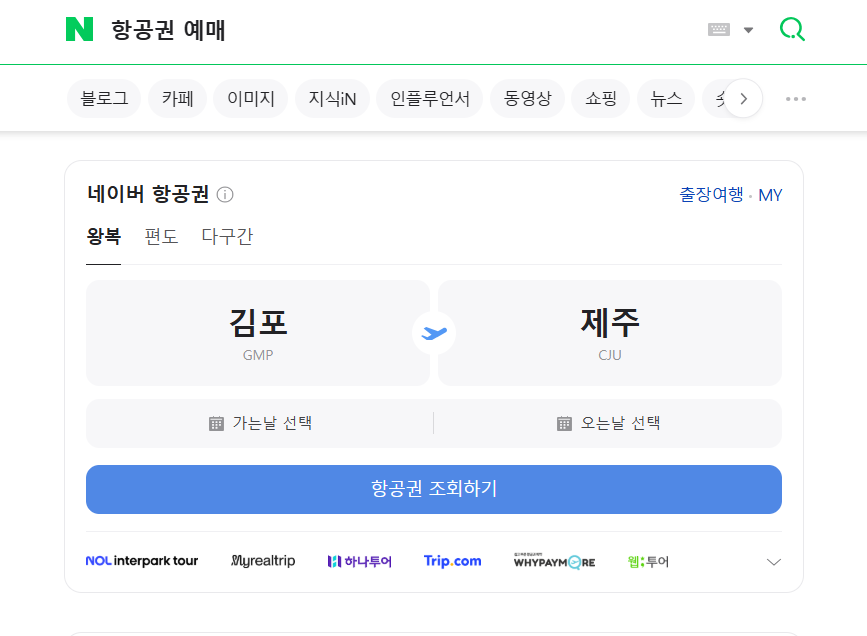This screenshot has width=867, height=636.
Task: Click the right arrow in category strip
Action: click(744, 98)
